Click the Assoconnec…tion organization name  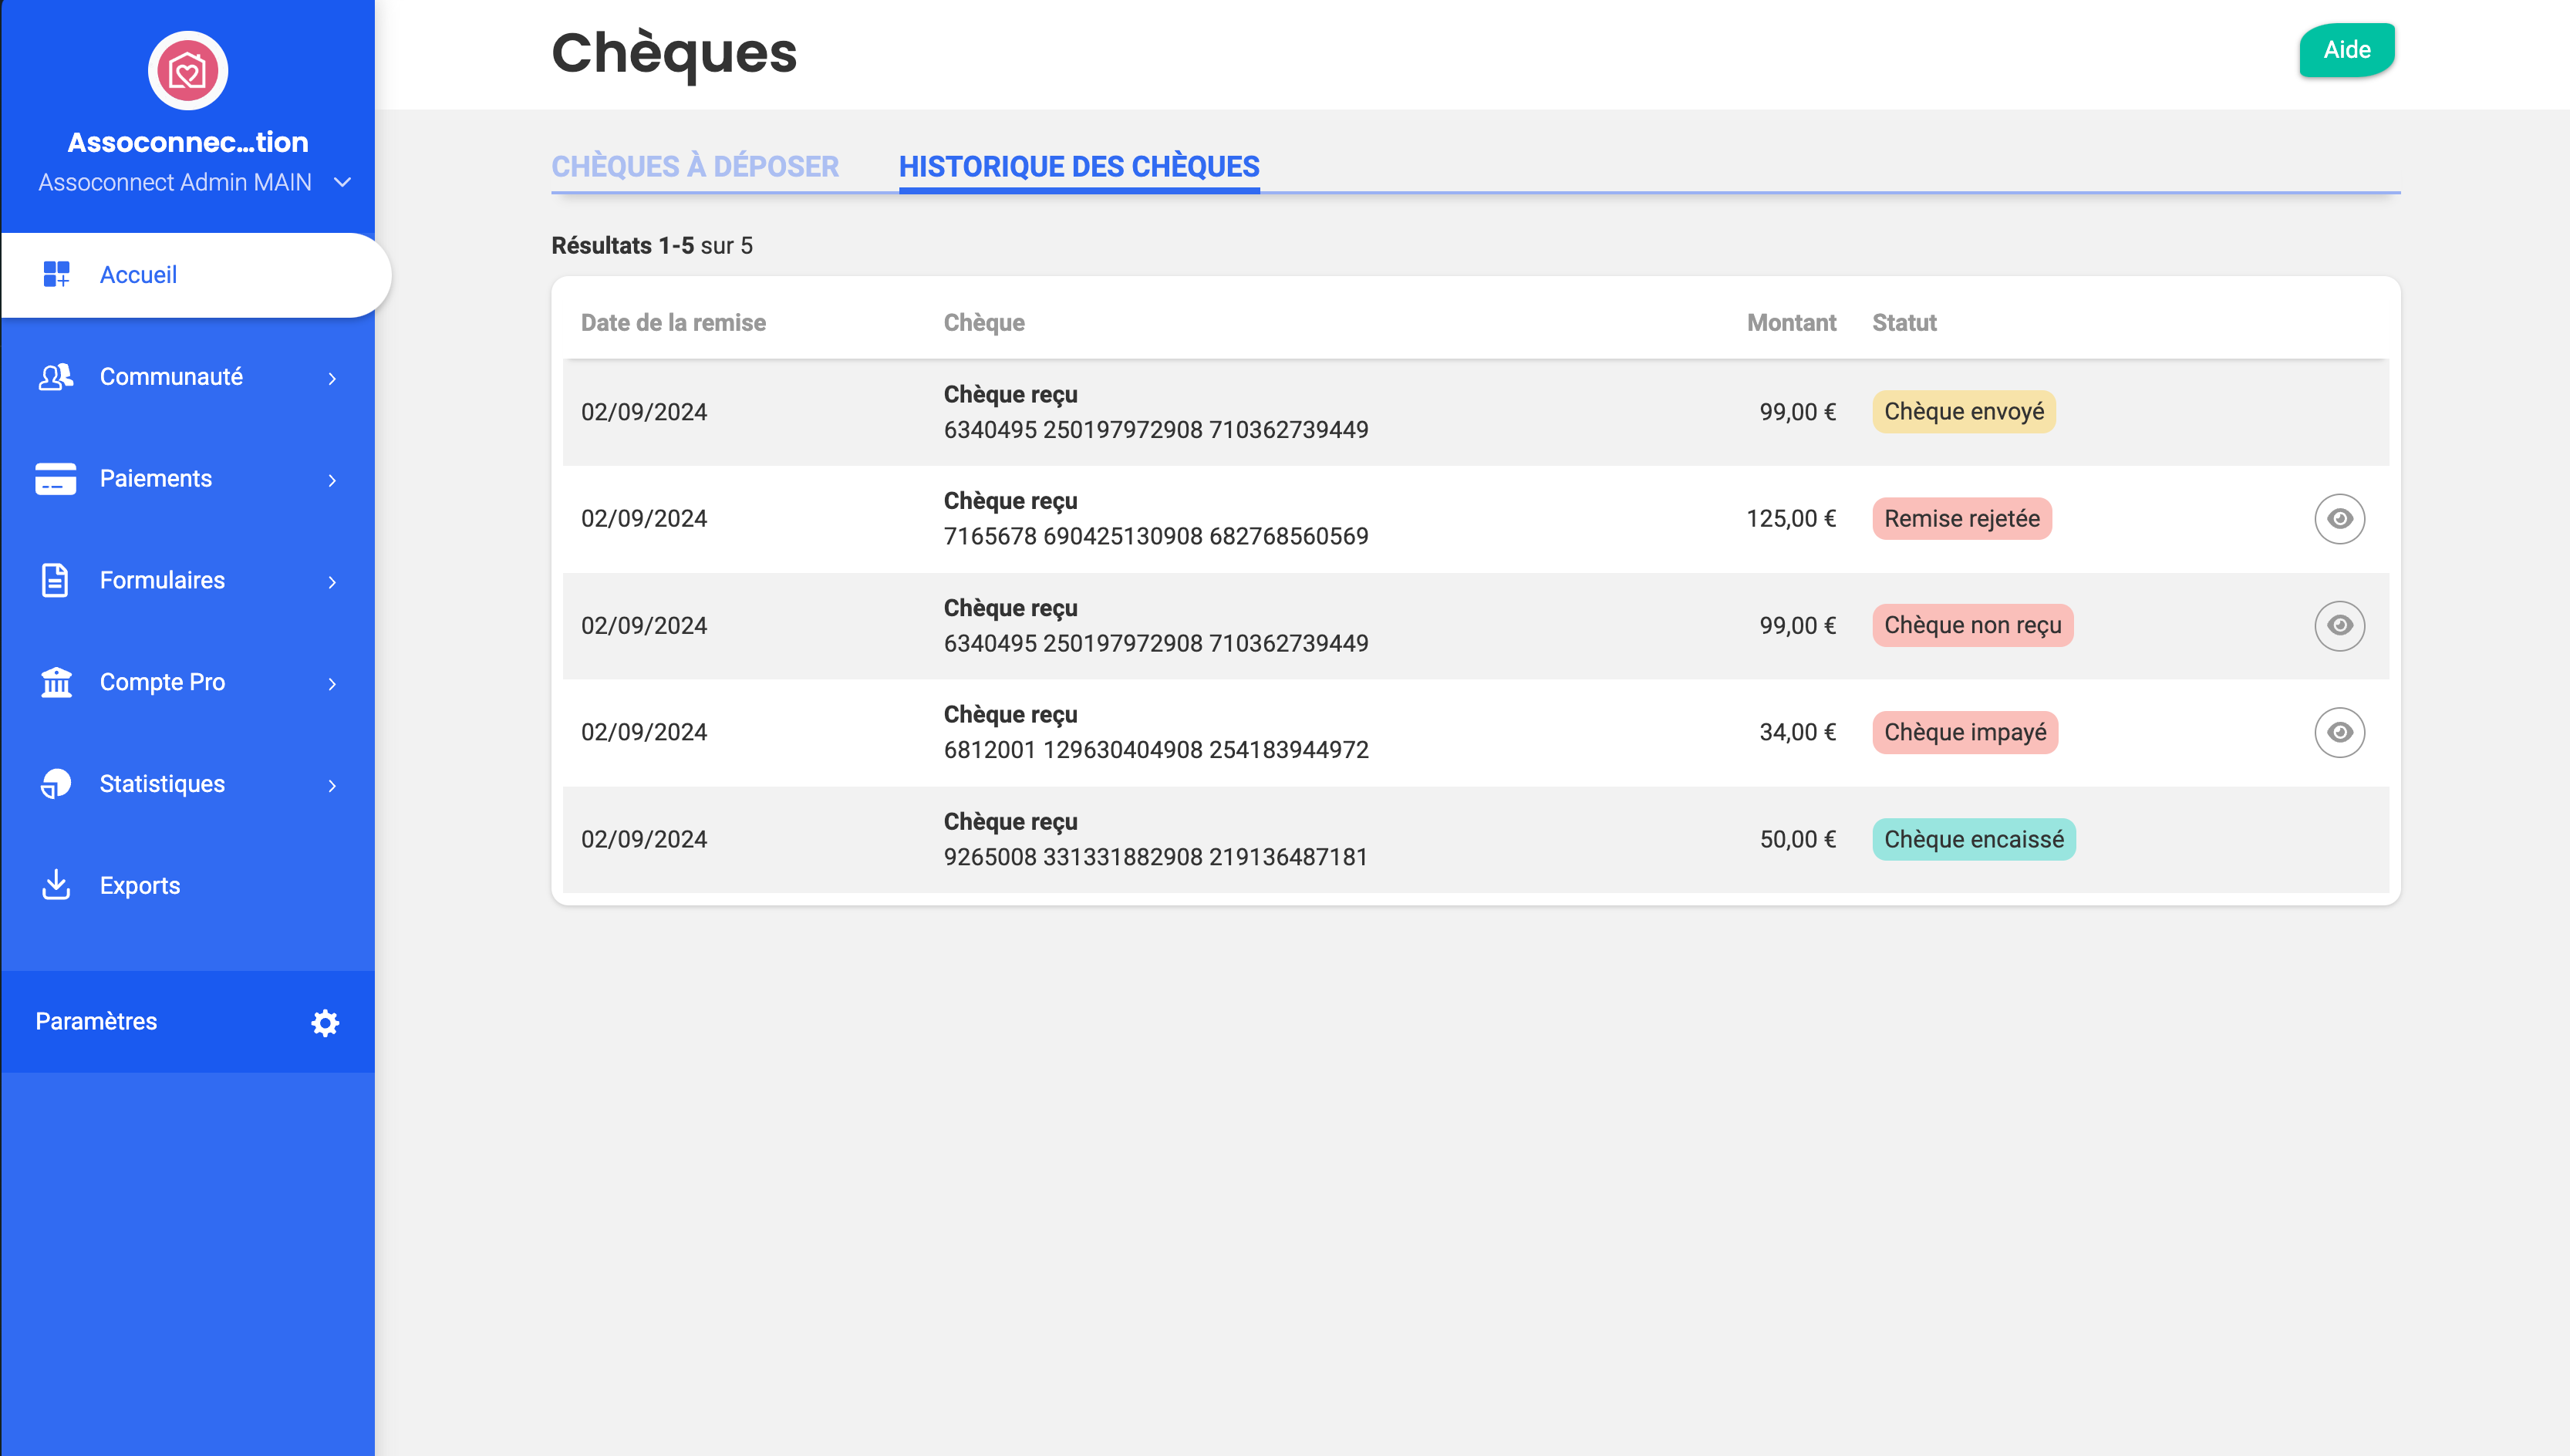coord(188,142)
